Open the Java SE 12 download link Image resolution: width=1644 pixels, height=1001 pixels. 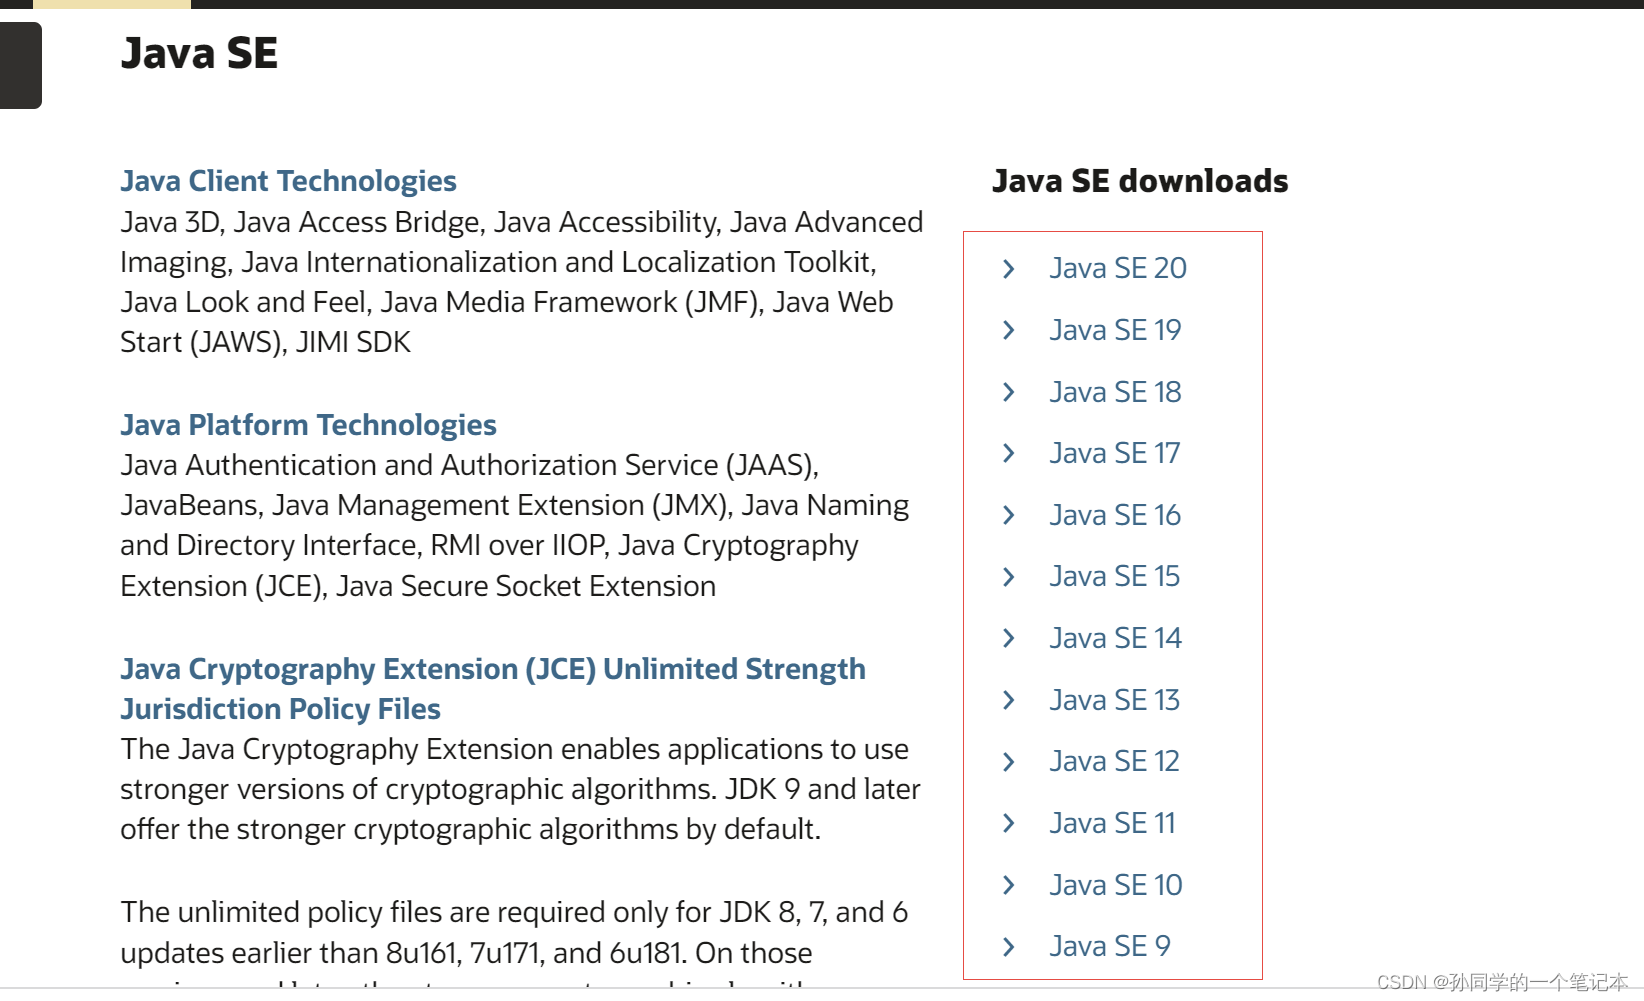(x=1114, y=761)
